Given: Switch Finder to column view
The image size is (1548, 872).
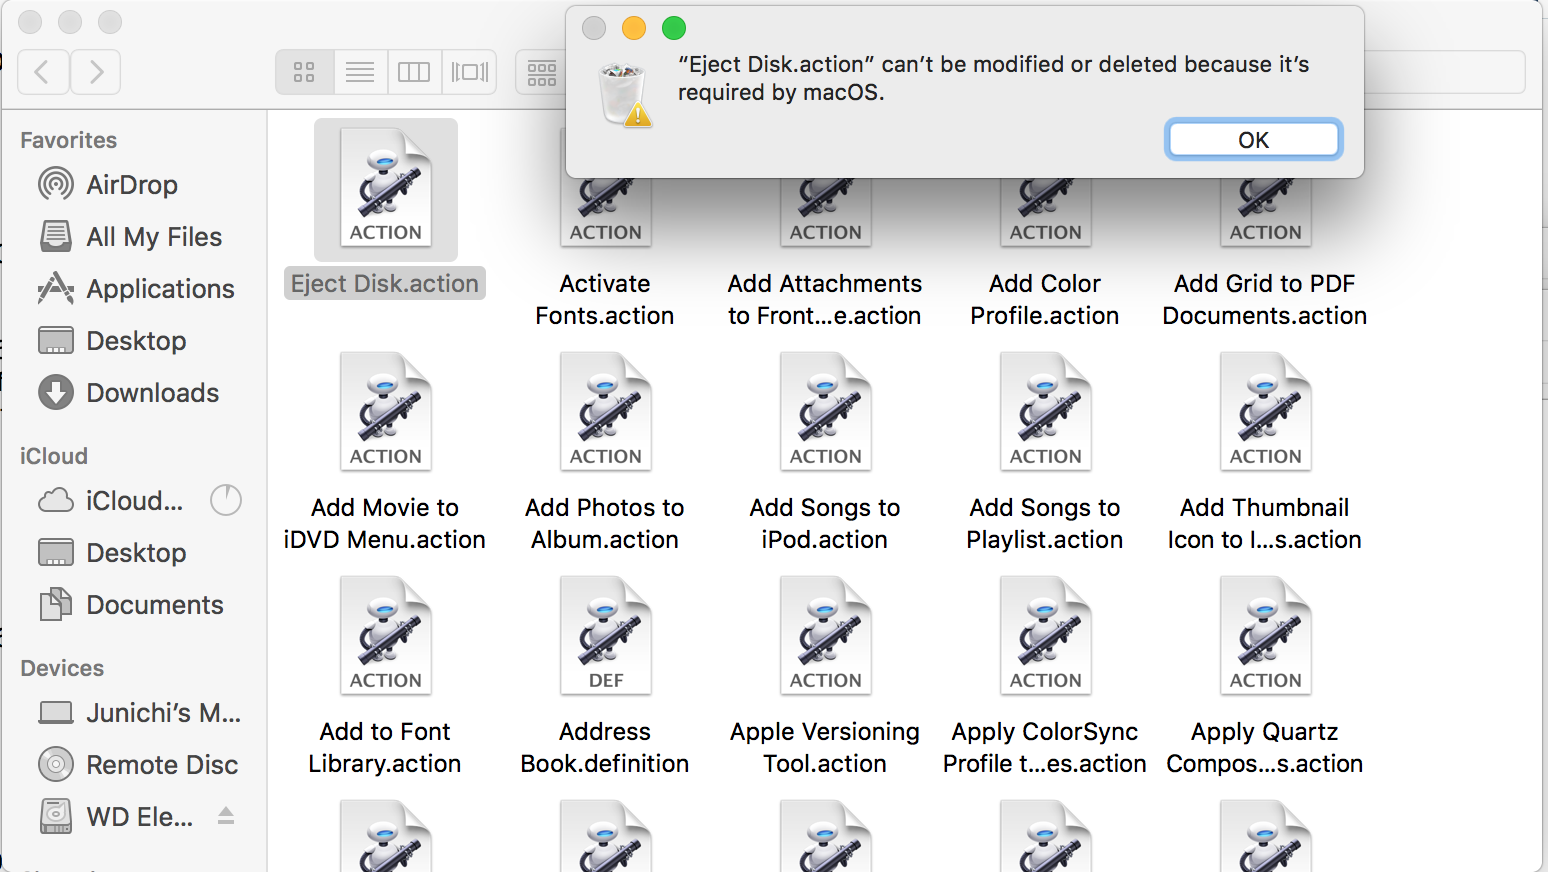Looking at the screenshot, I should click(x=414, y=72).
